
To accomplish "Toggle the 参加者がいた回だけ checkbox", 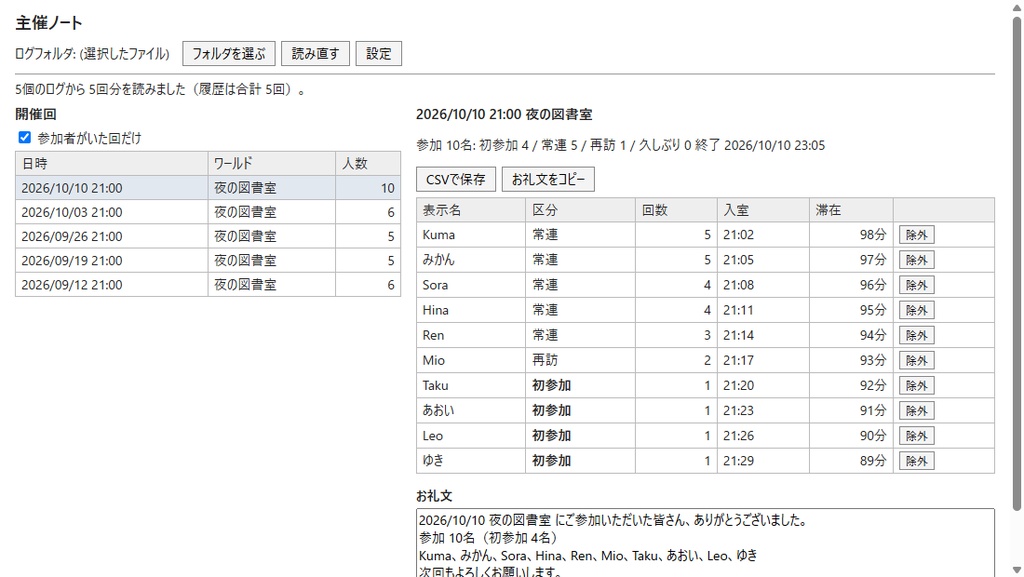I will [x=25, y=138].
